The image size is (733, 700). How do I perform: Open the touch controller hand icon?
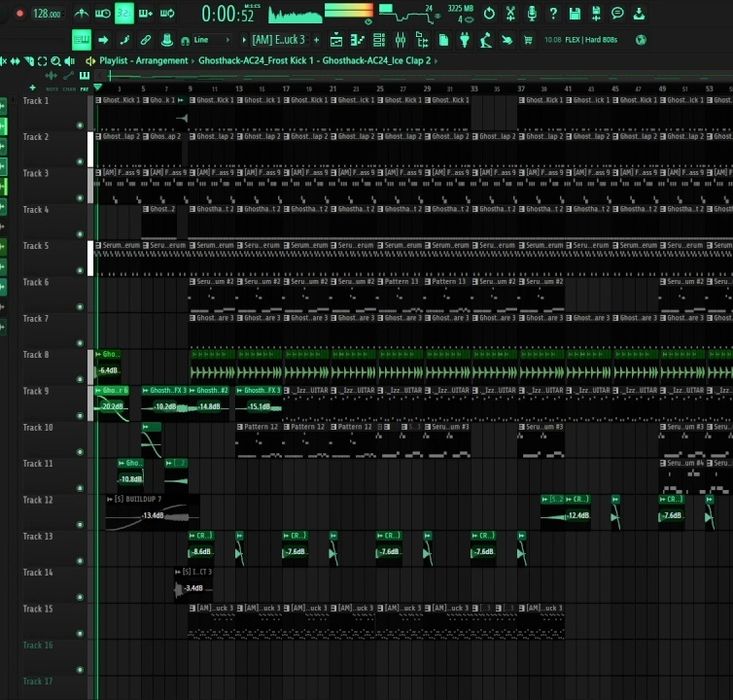tap(507, 40)
